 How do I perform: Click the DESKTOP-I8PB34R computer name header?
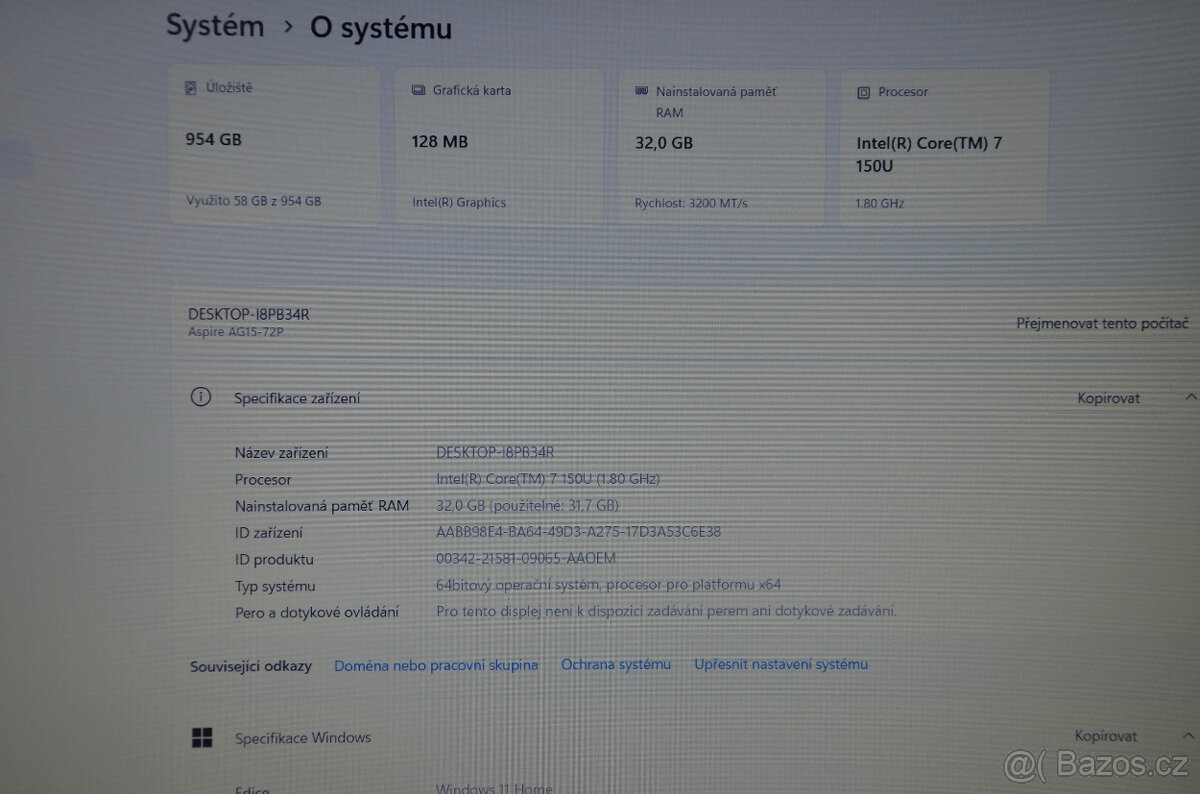[249, 314]
